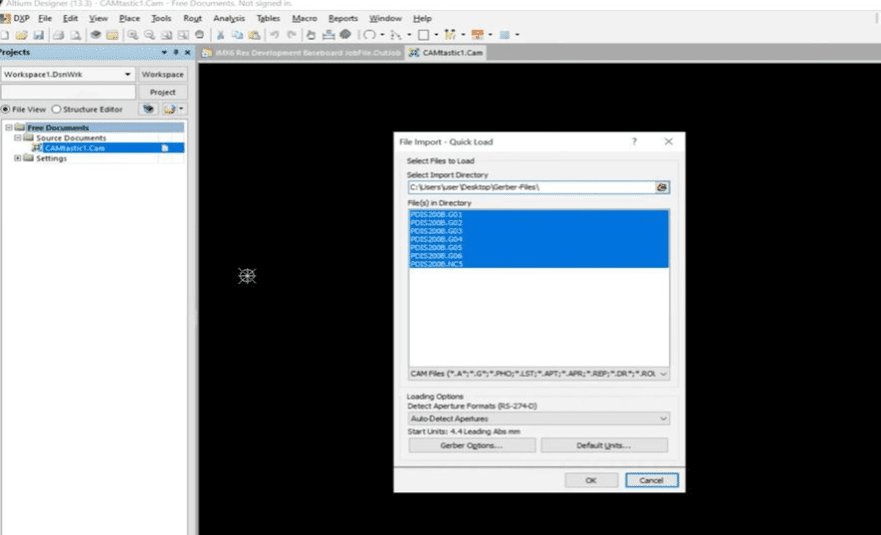Click the Gerber Options button
Screen dimensions: 881x535
(472, 445)
